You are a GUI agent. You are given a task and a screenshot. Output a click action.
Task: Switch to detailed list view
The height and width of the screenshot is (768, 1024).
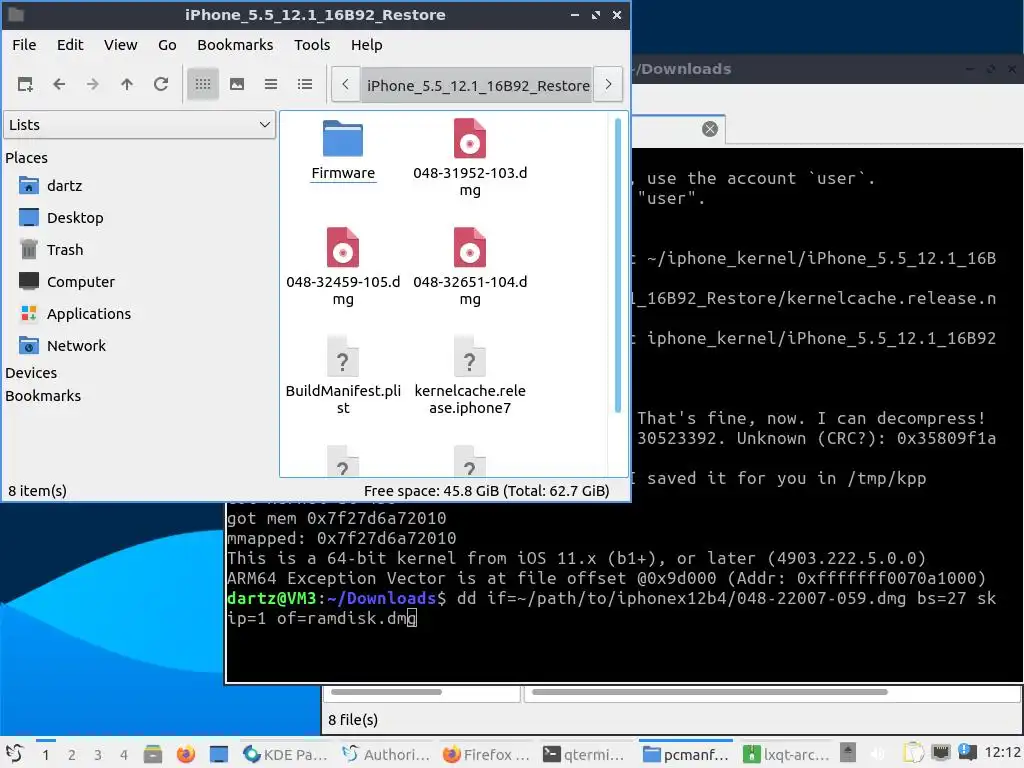[305, 84]
